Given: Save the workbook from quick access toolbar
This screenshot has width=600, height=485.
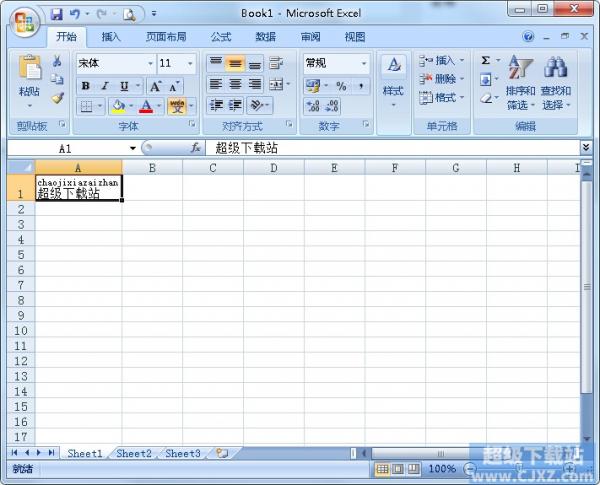Looking at the screenshot, I should (x=57, y=14).
